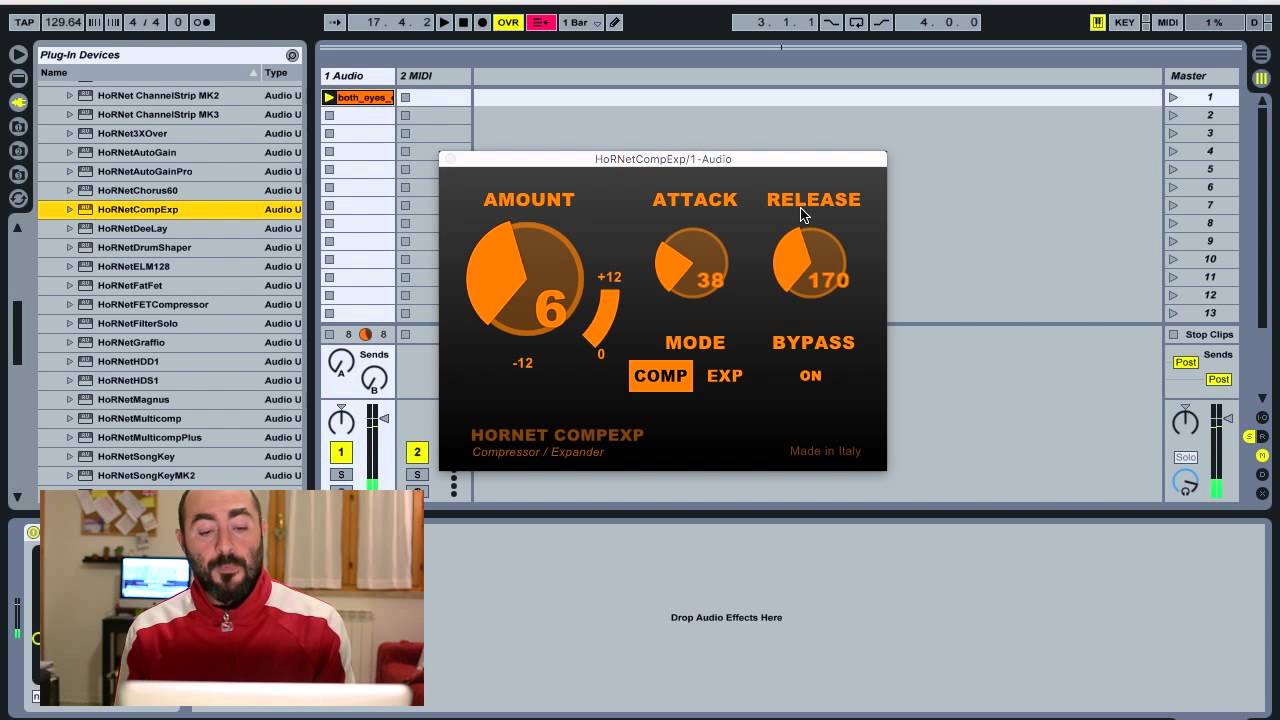Click the AMOUNT knob in HoRNetCompExp
1280x720 pixels.
point(524,277)
